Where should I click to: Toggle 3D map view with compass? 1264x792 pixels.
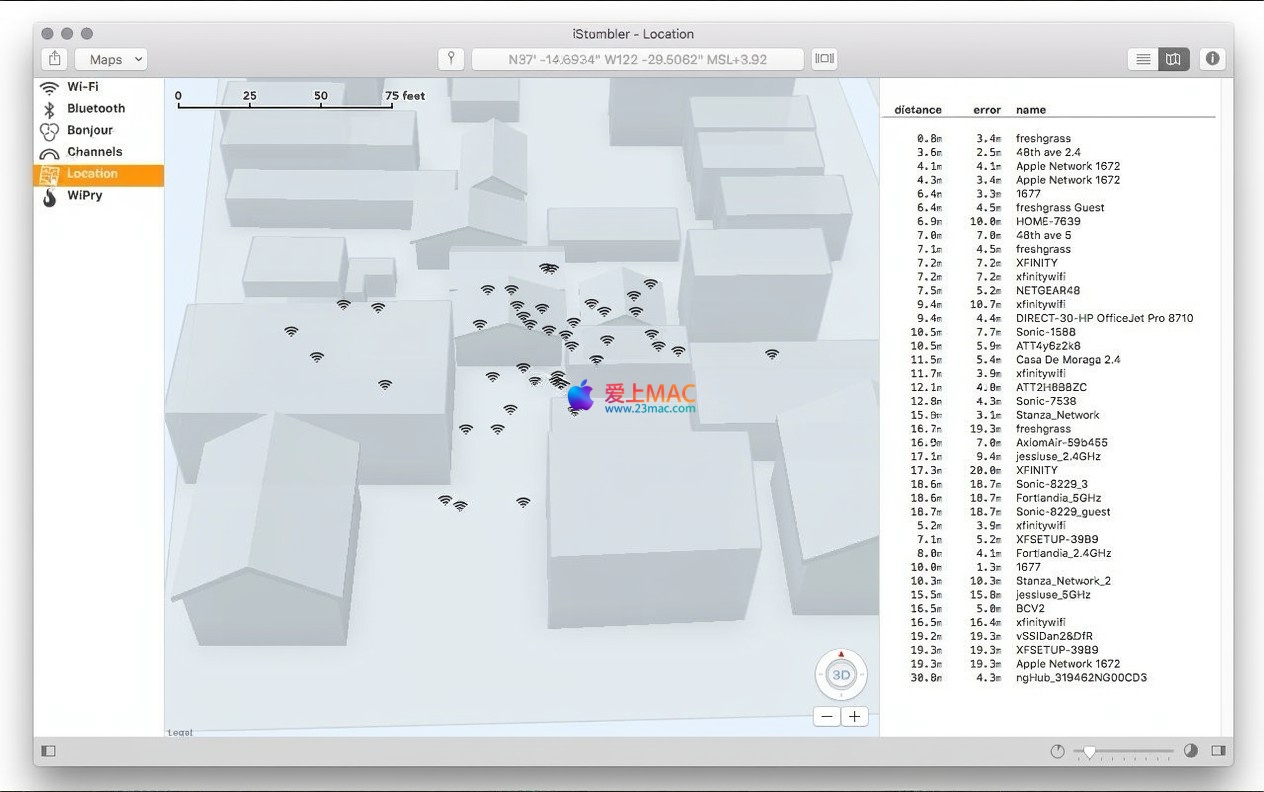point(841,675)
